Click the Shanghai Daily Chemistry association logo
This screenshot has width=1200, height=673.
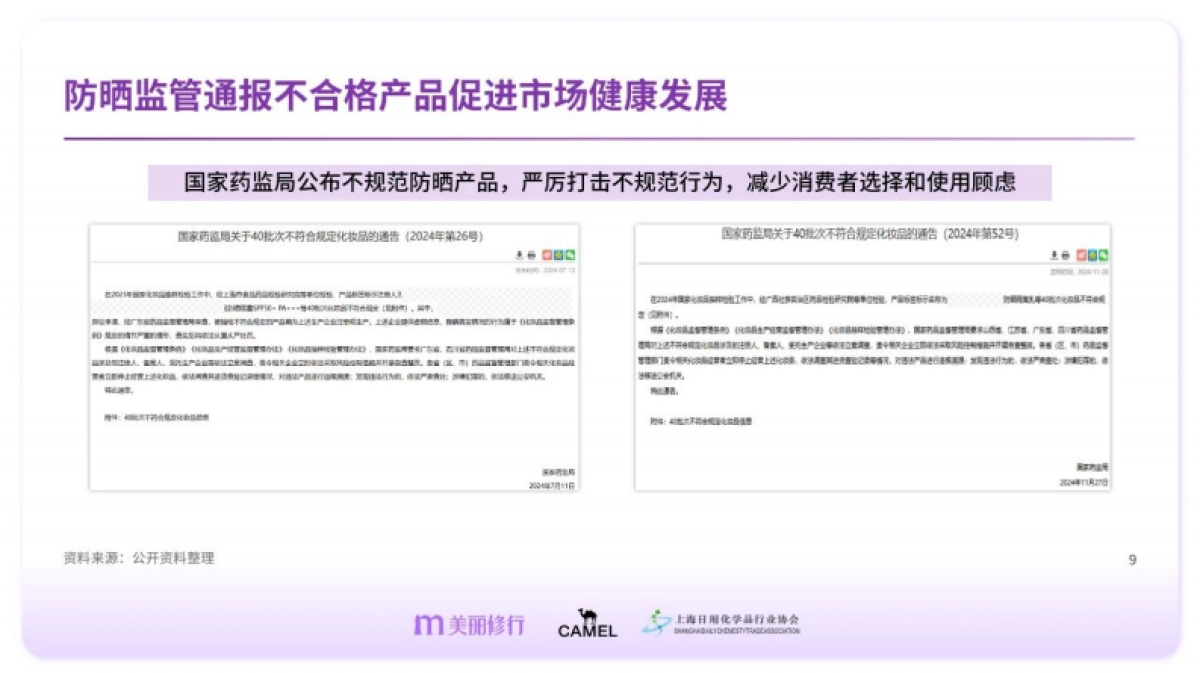[724, 623]
